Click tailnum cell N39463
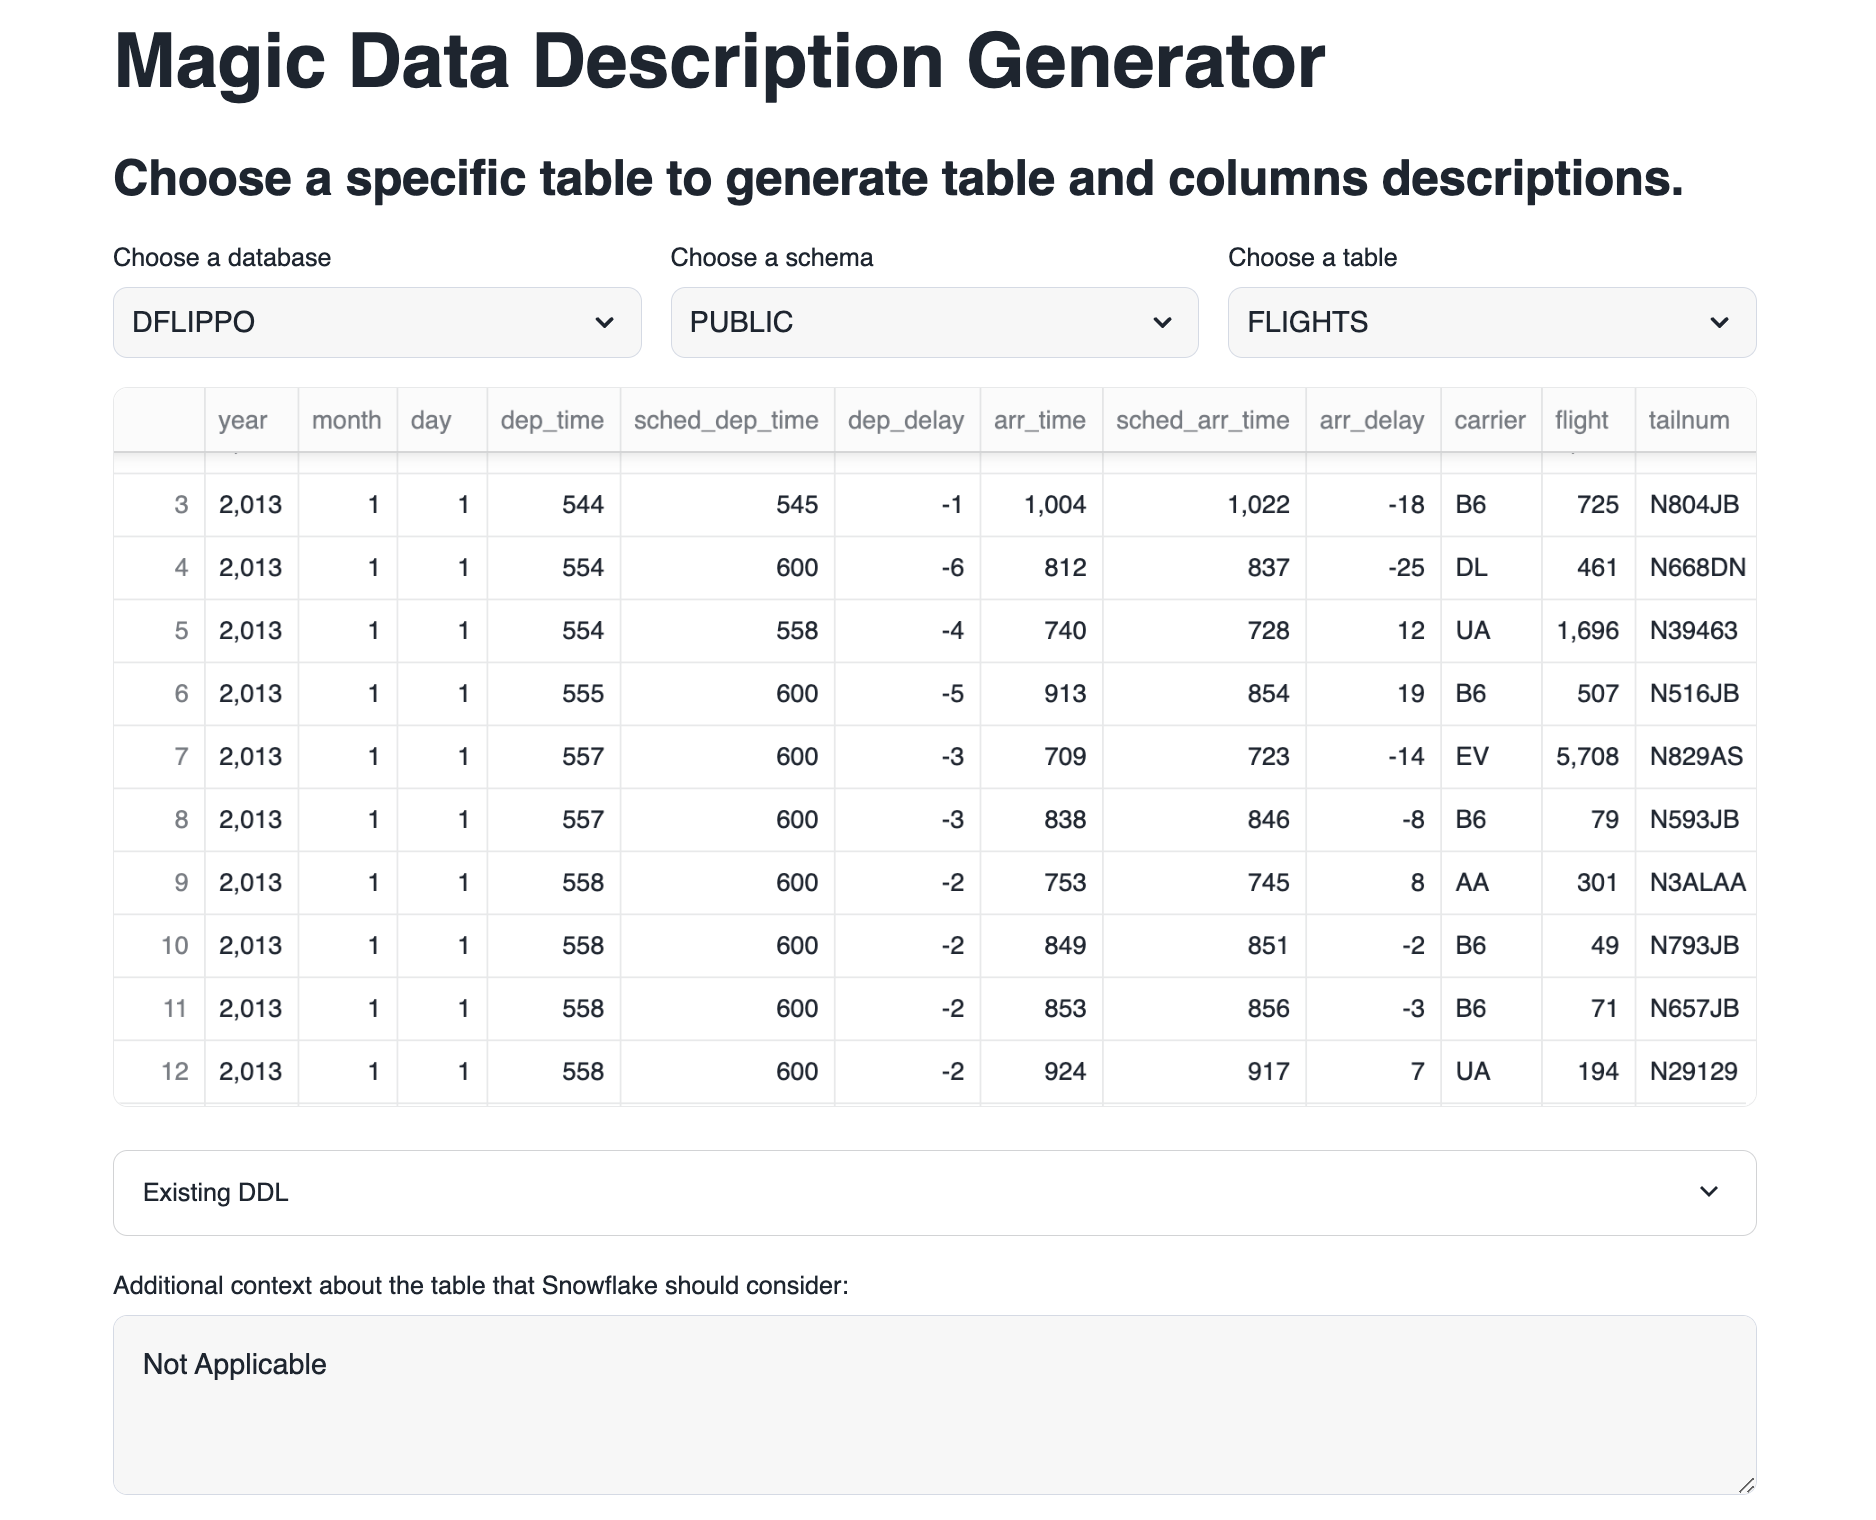This screenshot has width=1876, height=1520. coord(1694,630)
